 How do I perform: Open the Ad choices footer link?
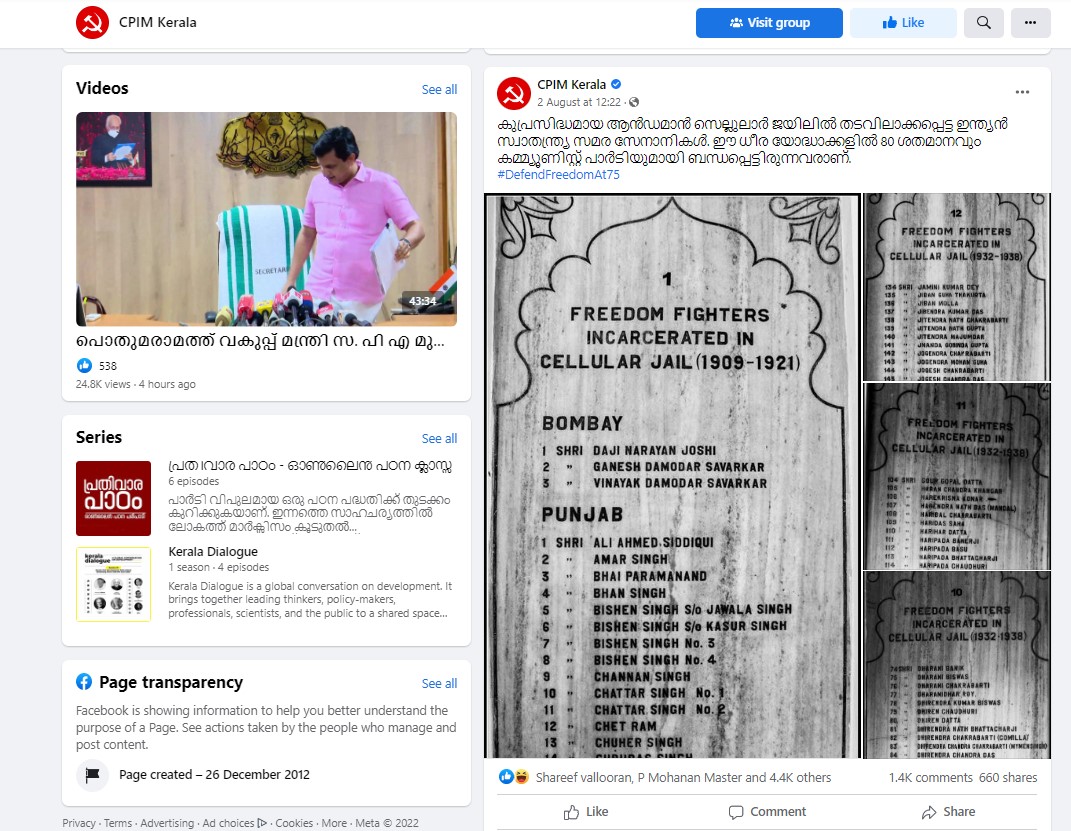pyautogui.click(x=234, y=823)
